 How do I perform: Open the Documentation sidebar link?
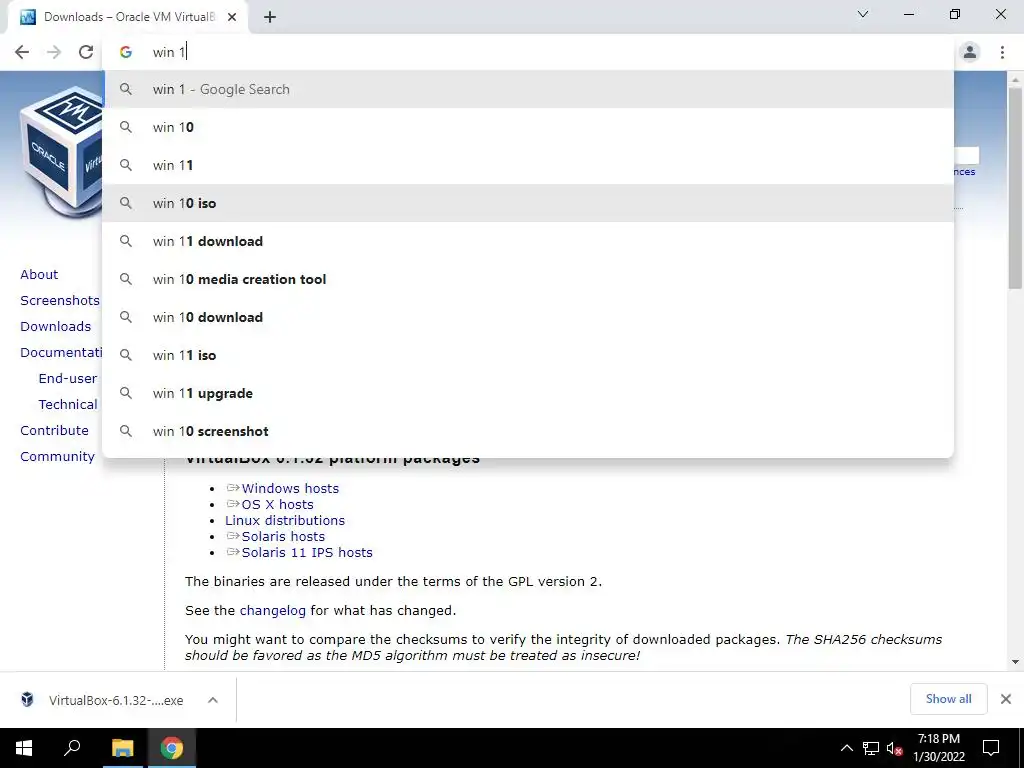(x=61, y=353)
